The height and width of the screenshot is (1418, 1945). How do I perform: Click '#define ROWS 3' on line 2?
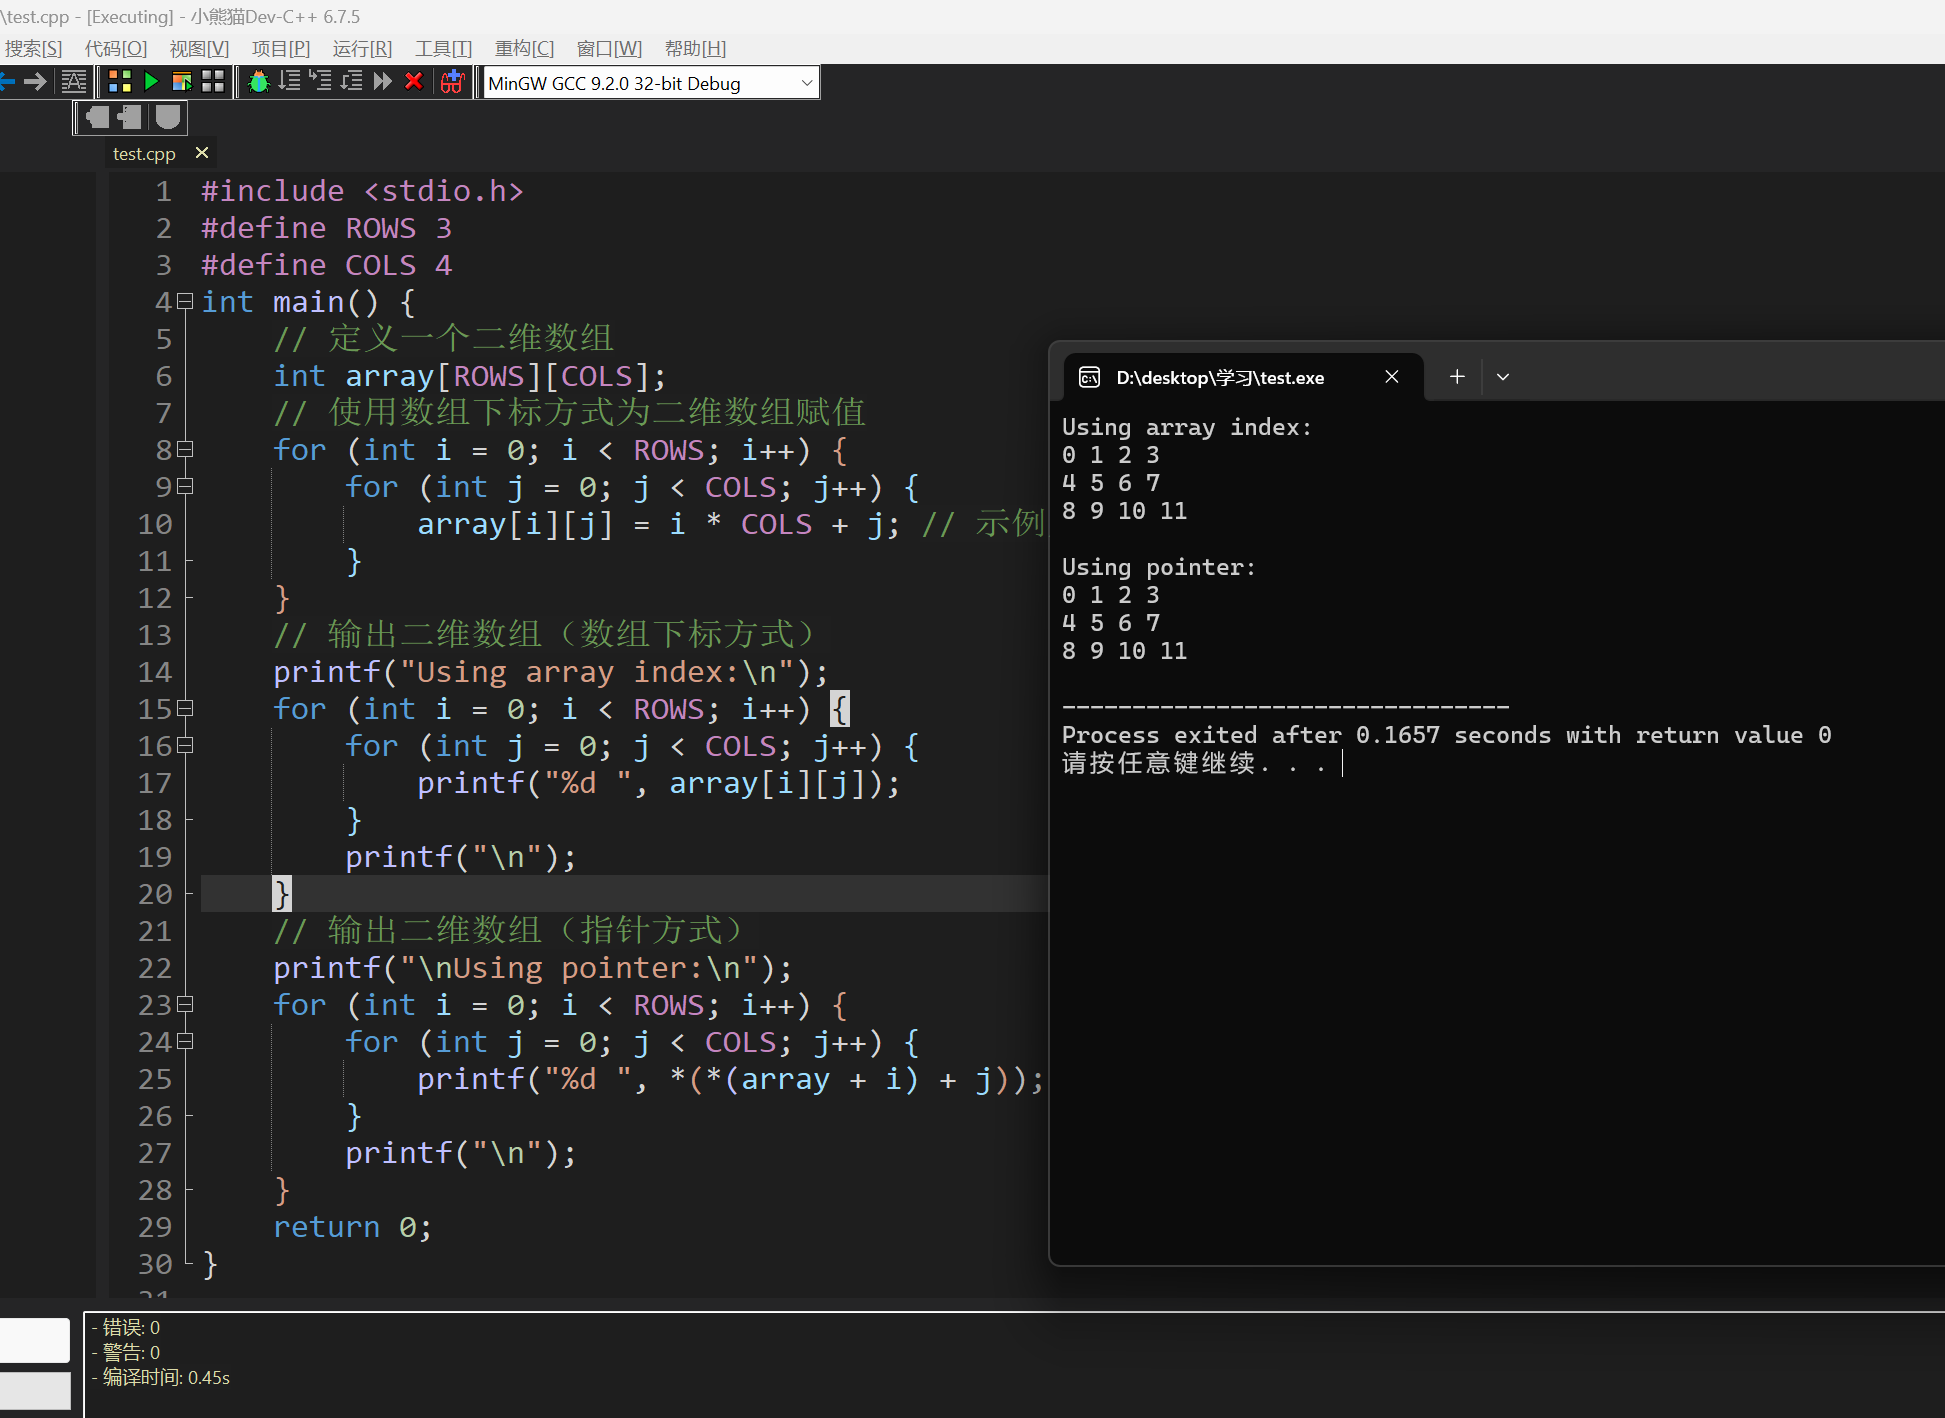coord(327,228)
